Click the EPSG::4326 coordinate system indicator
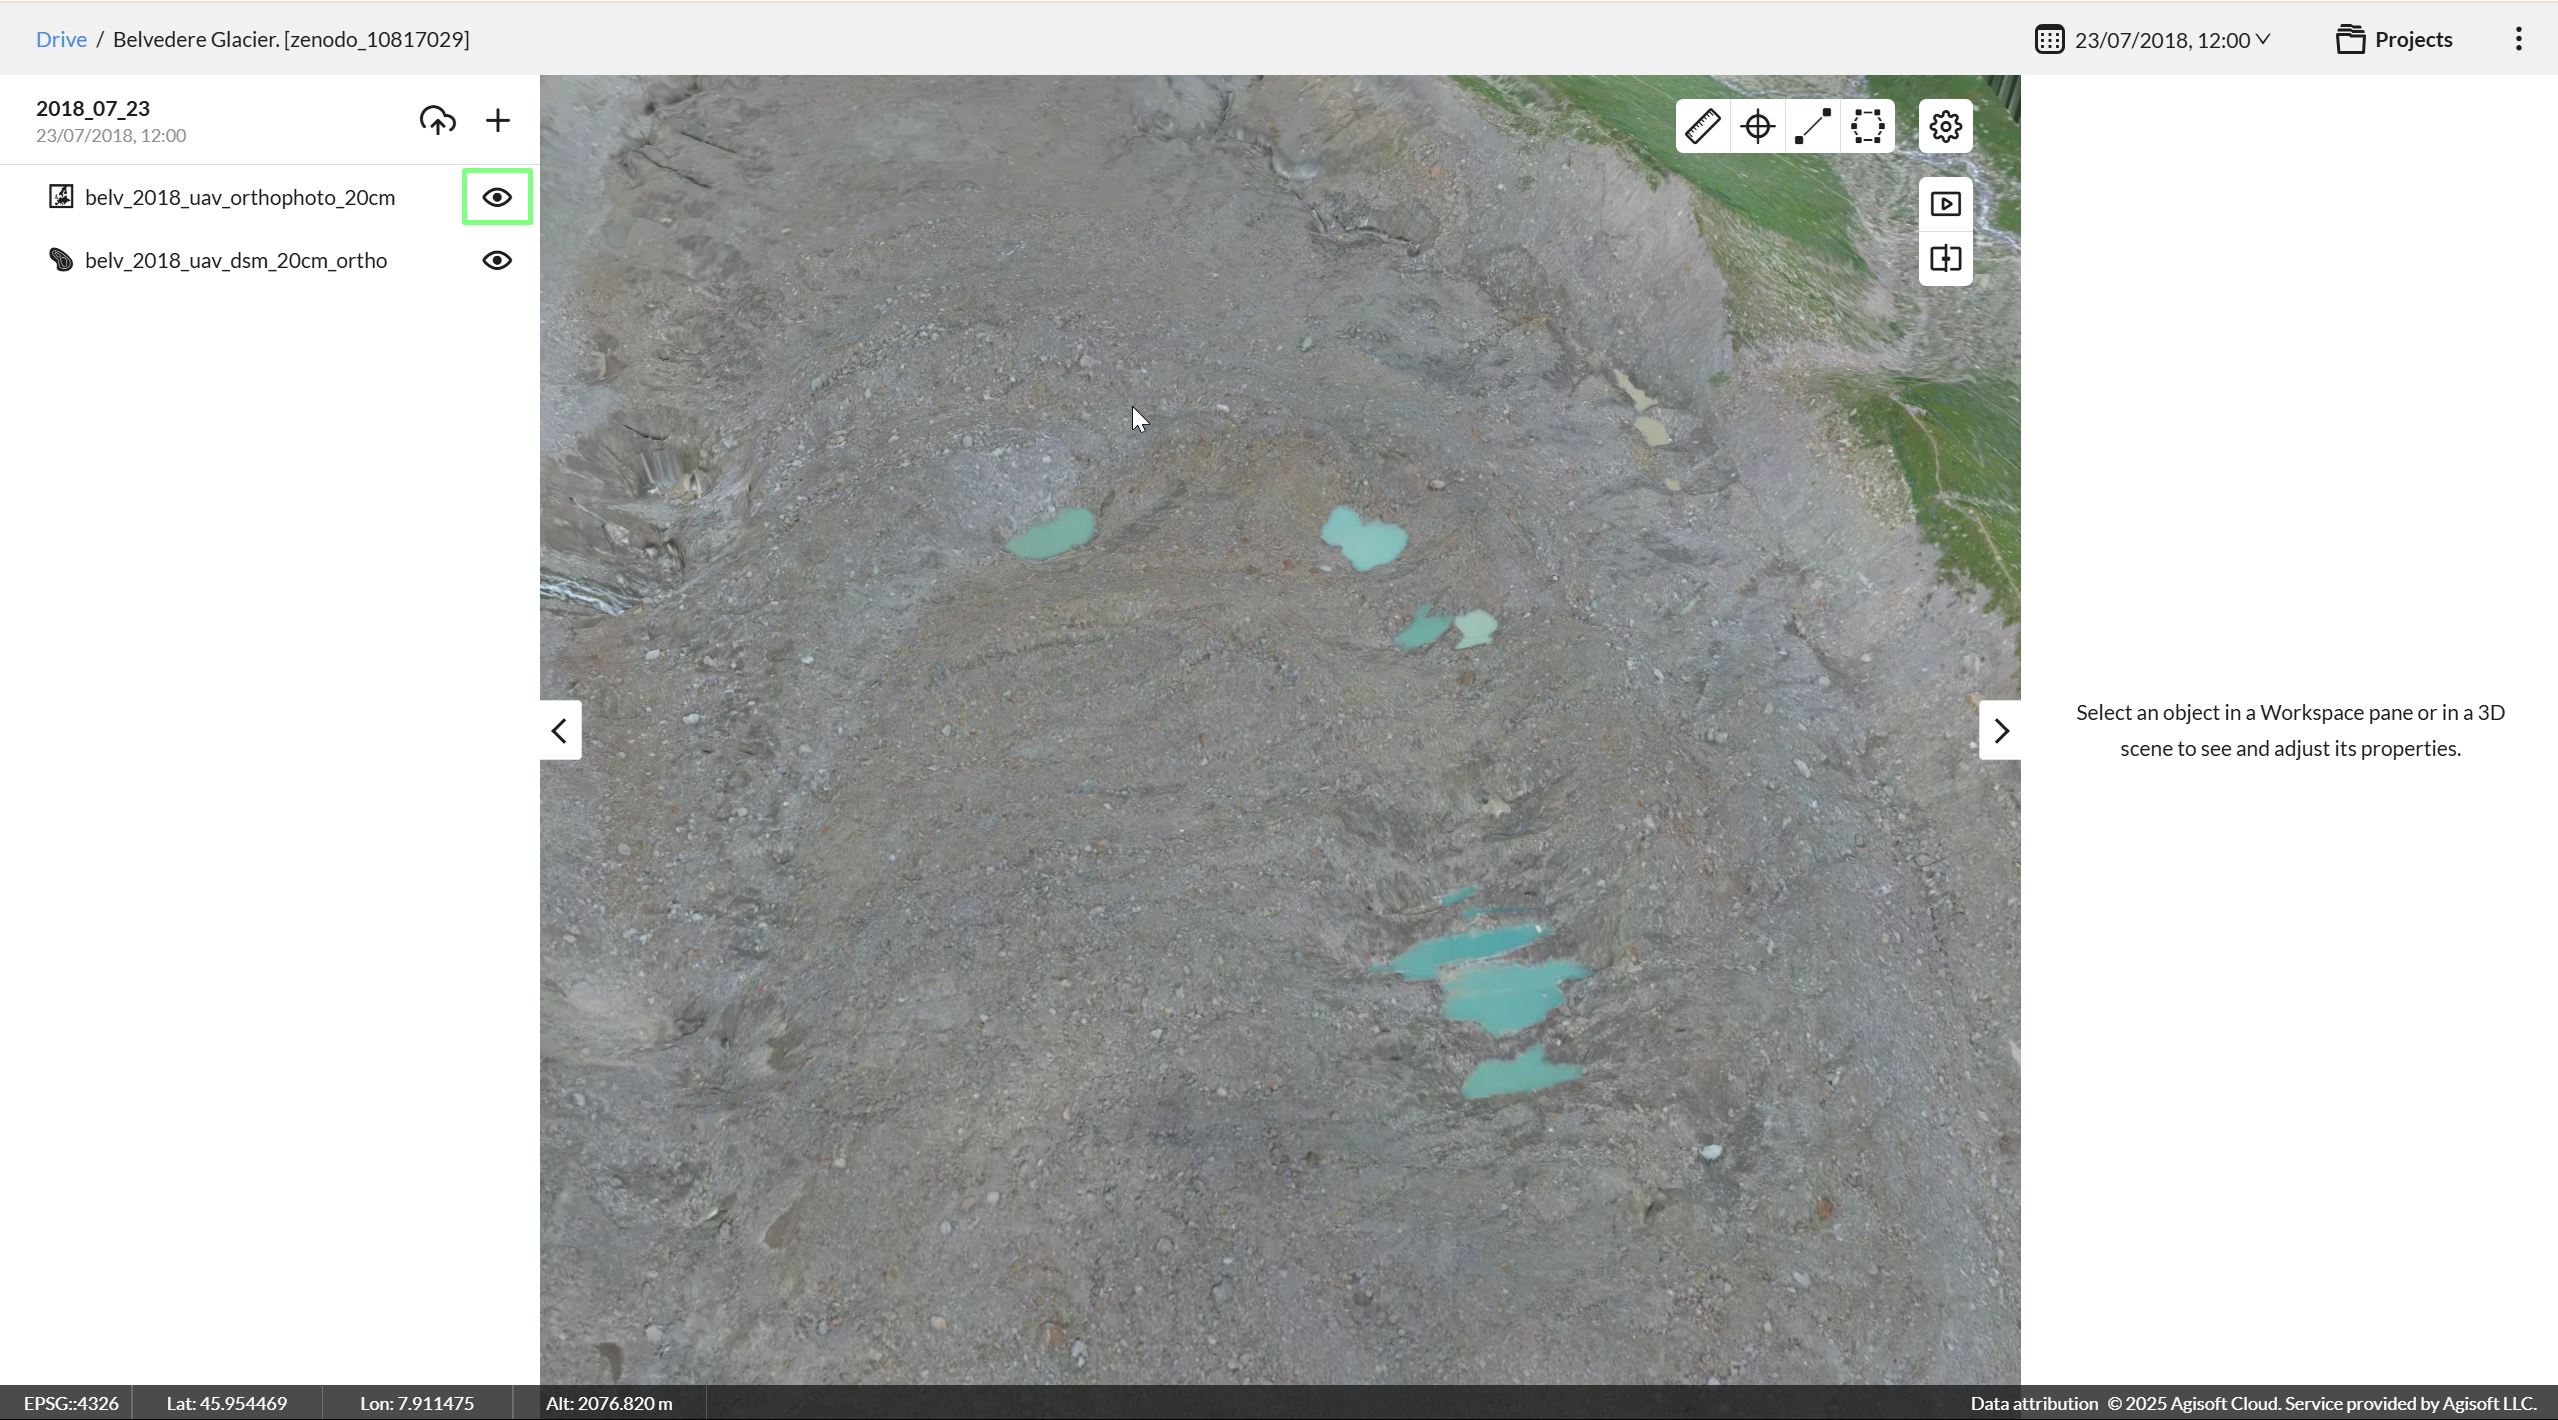 tap(71, 1403)
